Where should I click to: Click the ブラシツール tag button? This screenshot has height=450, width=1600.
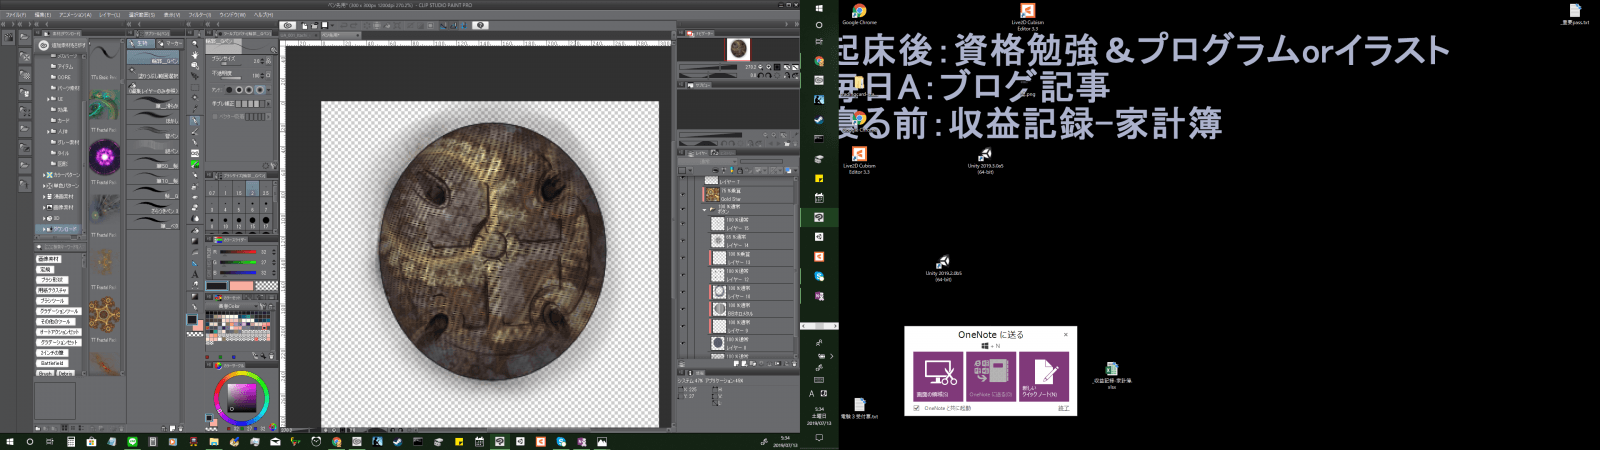point(52,300)
